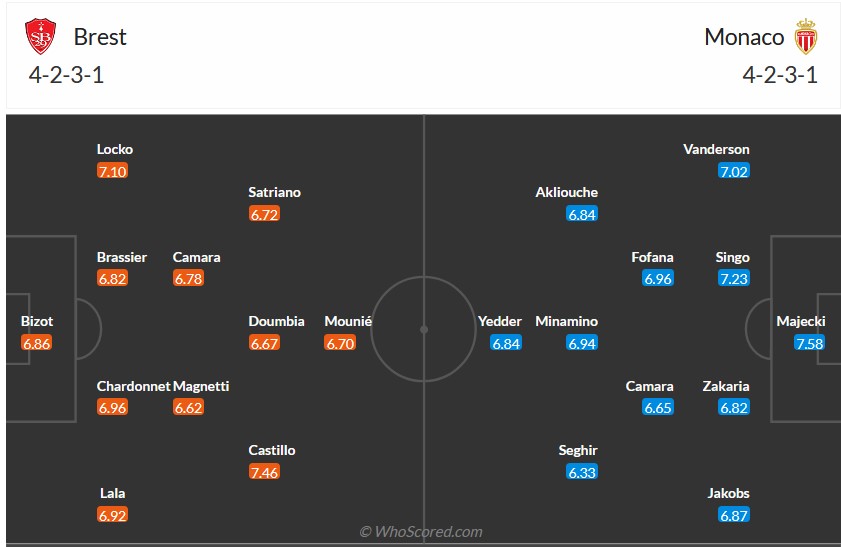Click the WhoScored.com watermark link
This screenshot has height=547, width=841.
click(421, 531)
